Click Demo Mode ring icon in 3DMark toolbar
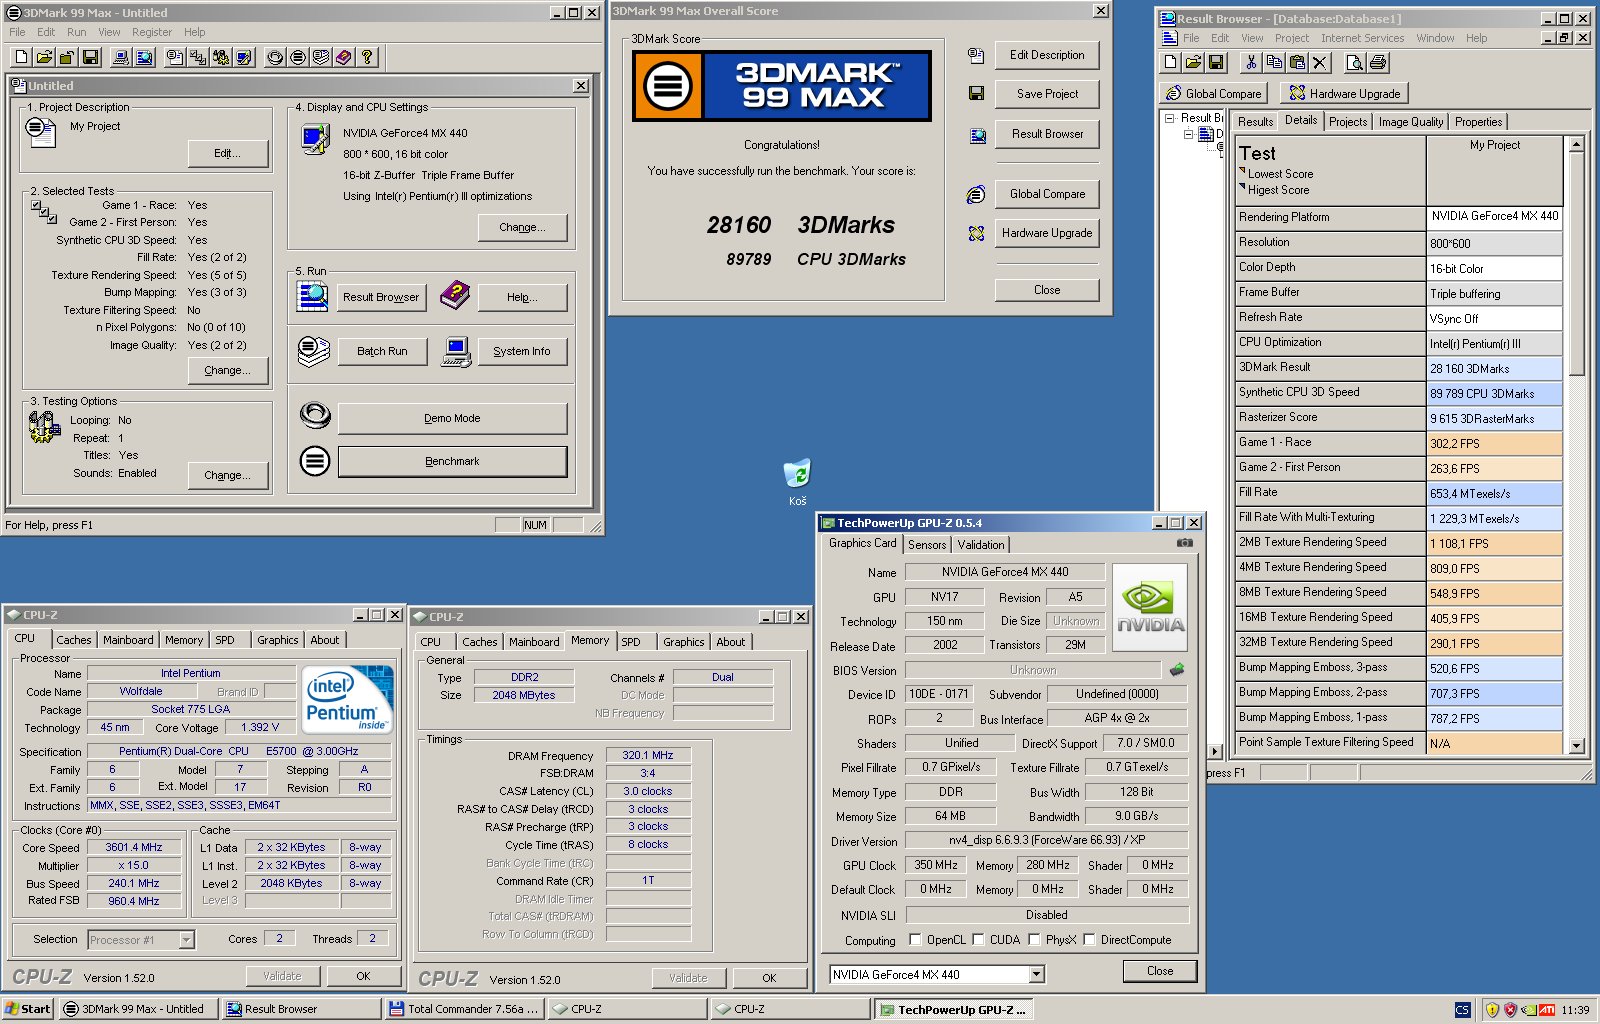 click(275, 57)
